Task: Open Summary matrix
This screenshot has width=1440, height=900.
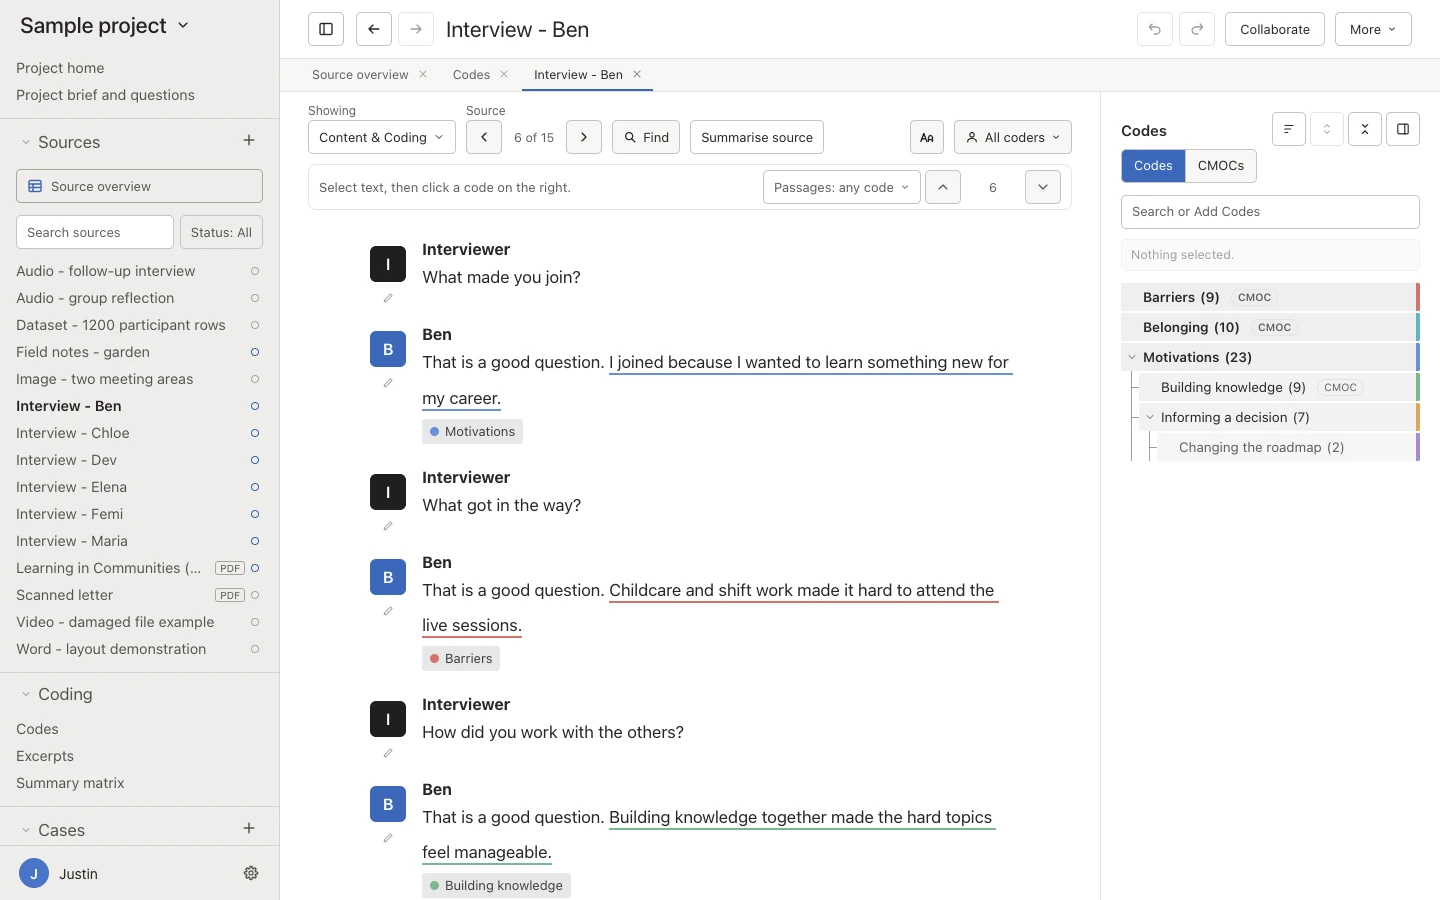Action: 70,783
